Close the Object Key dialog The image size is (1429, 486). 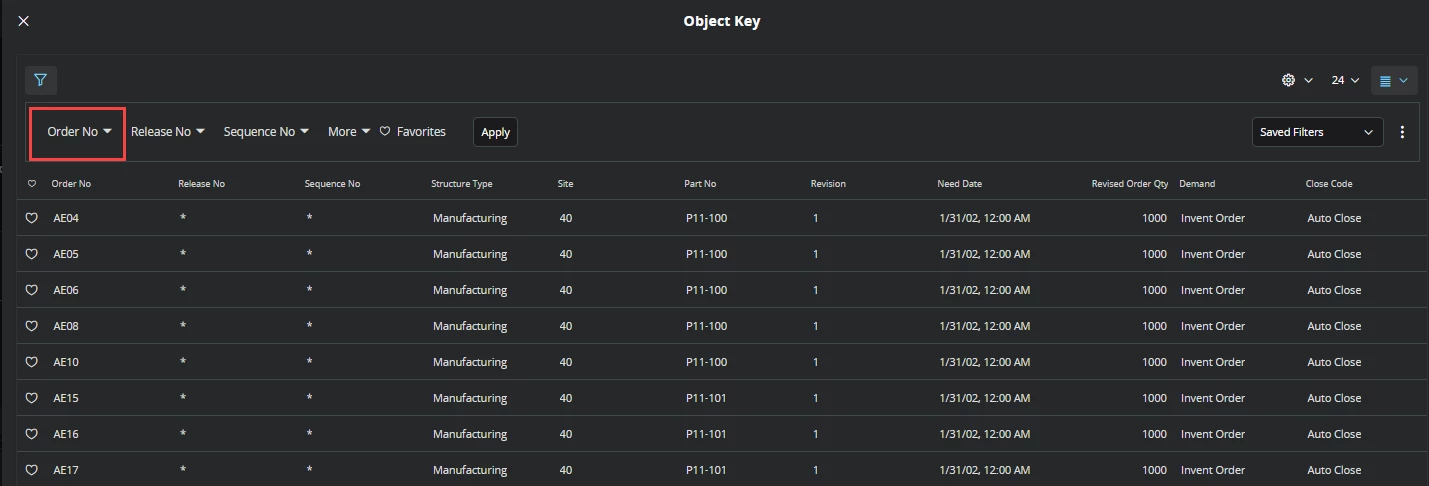(24, 21)
